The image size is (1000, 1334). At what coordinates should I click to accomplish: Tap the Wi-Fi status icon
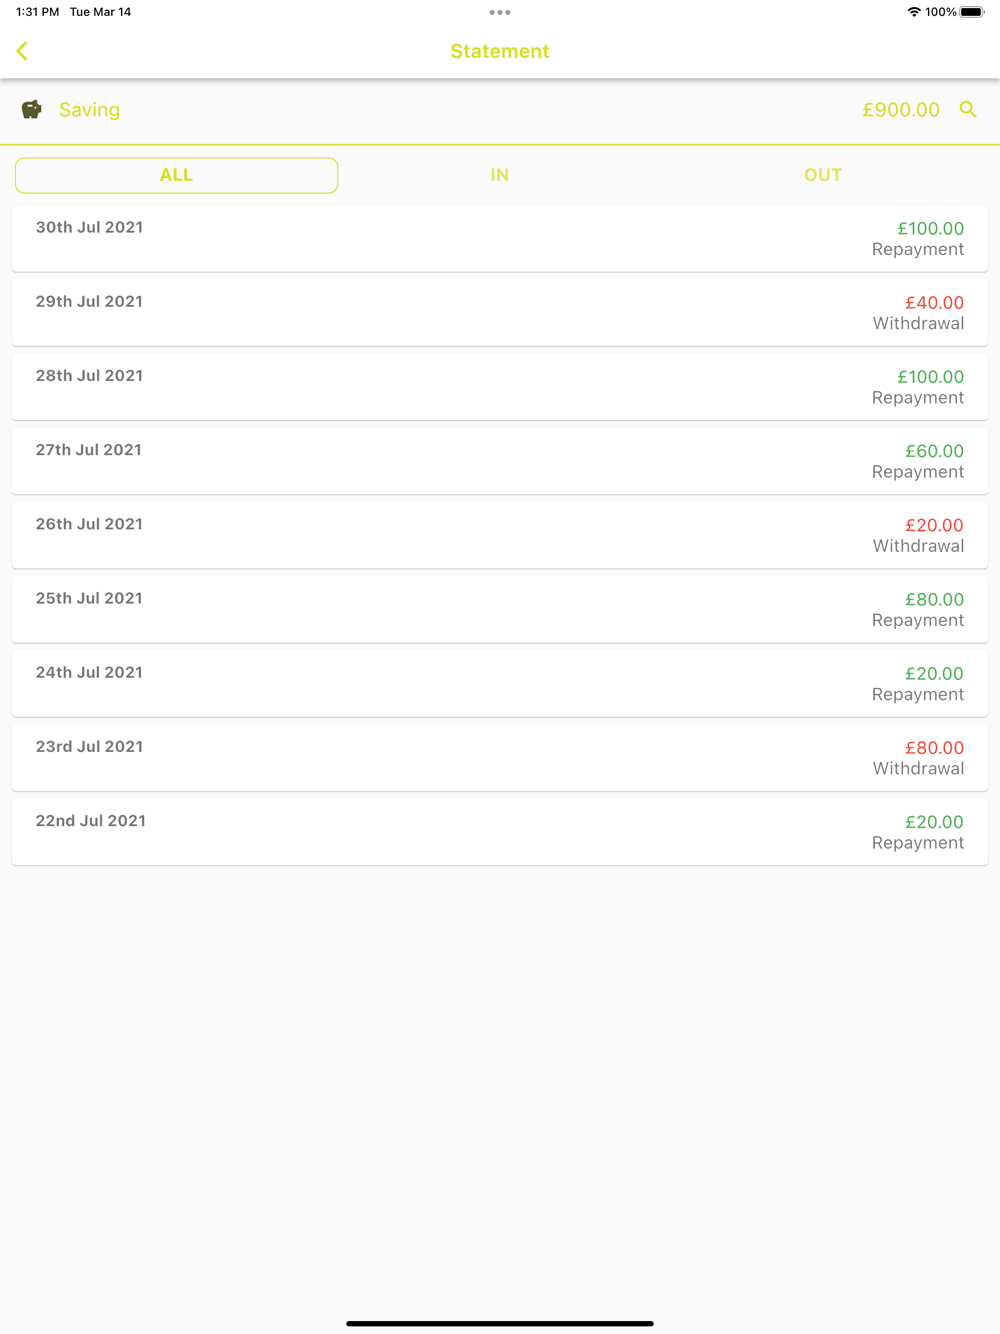click(914, 12)
